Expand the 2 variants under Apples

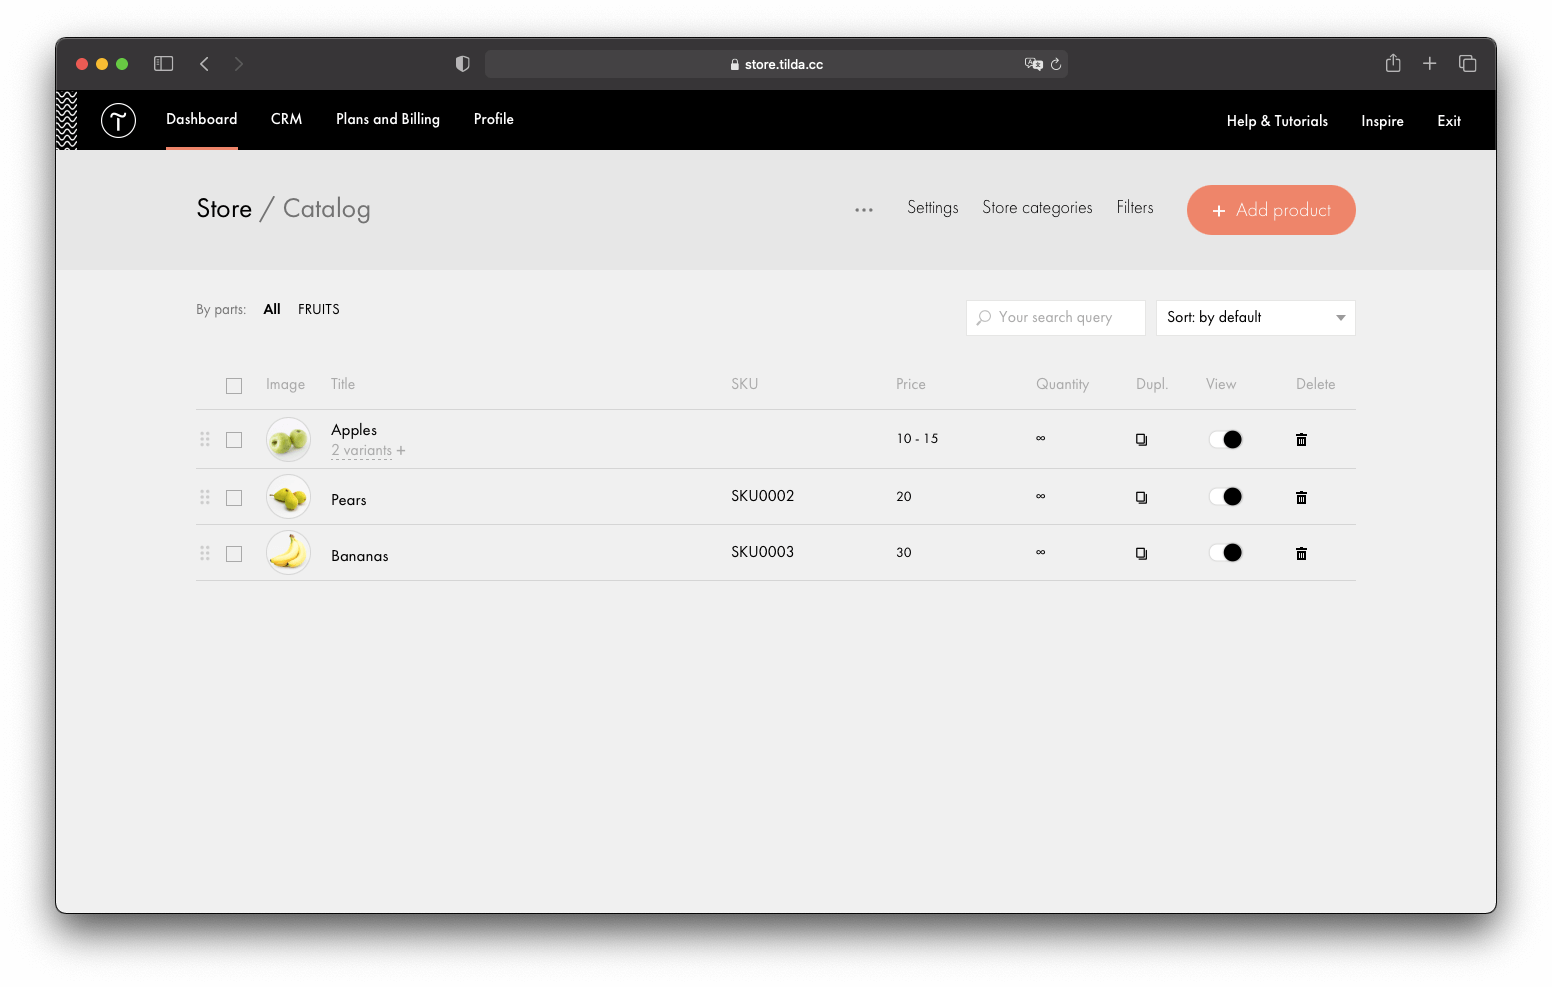coord(367,450)
